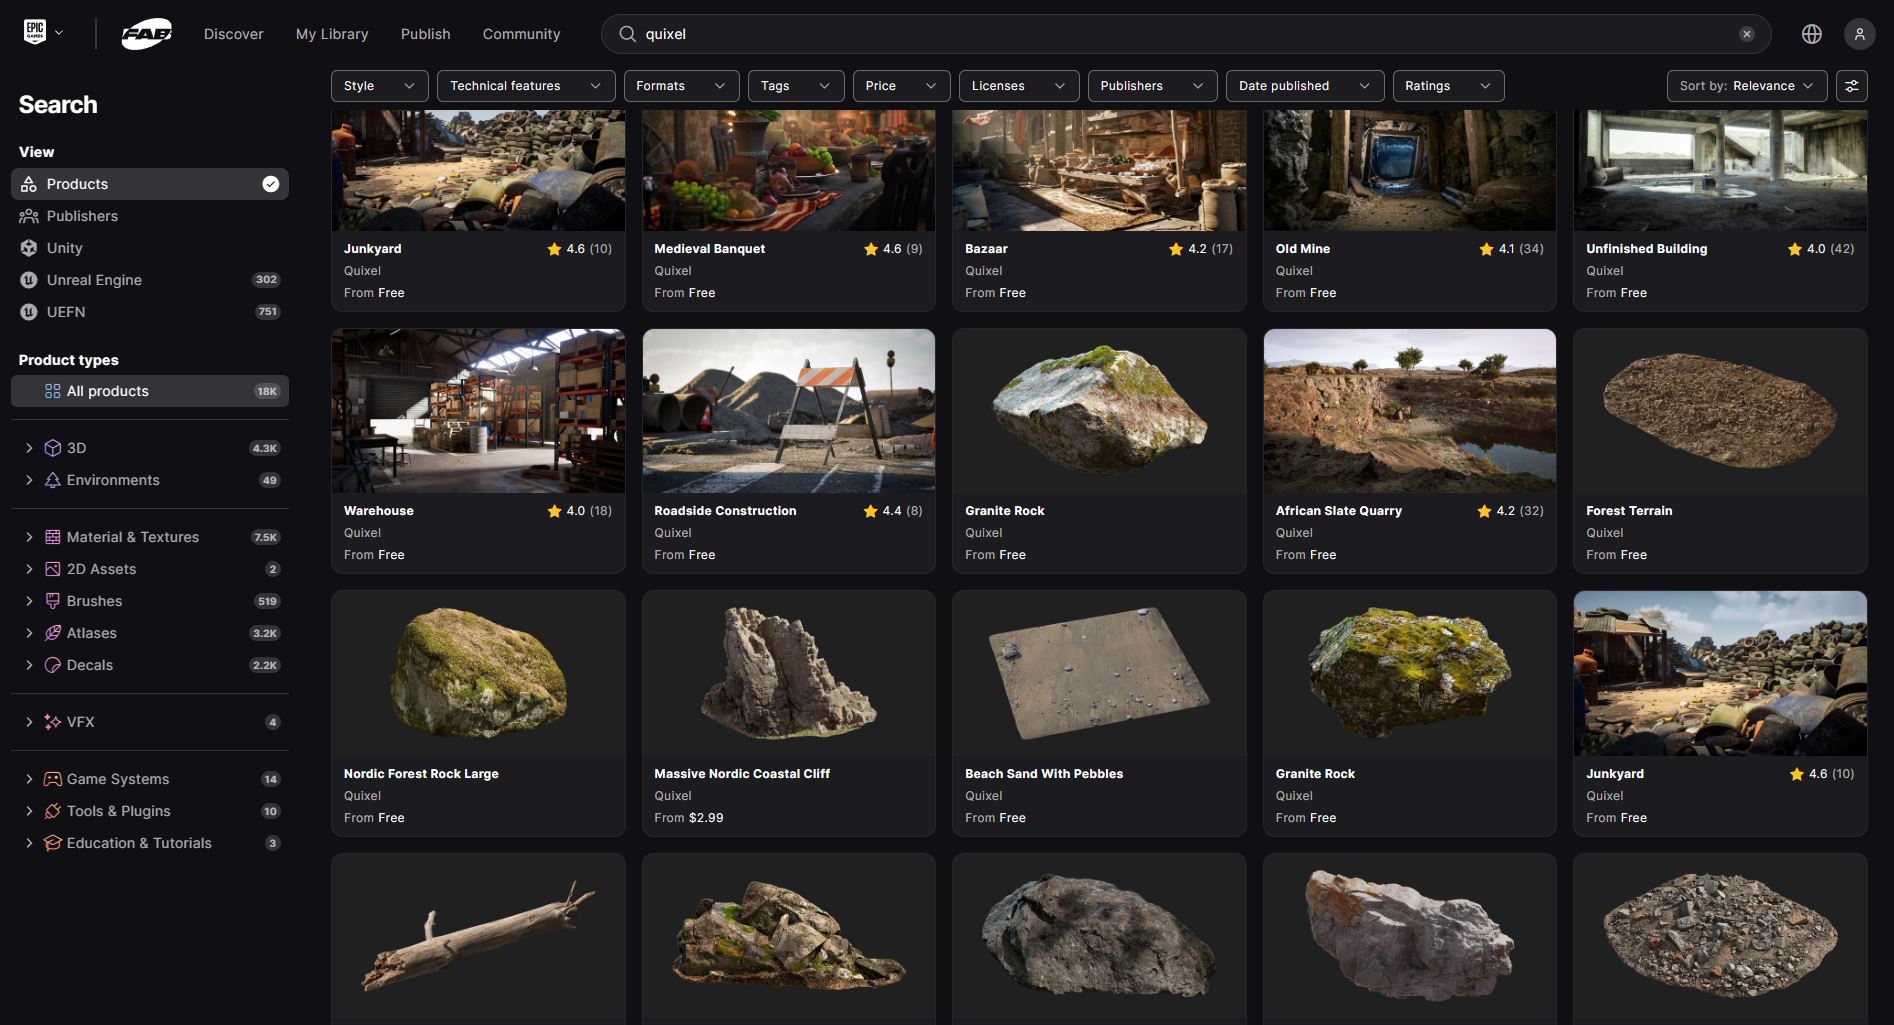Click the VFX sparkle icon
This screenshot has width=1894, height=1025.
(x=53, y=722)
